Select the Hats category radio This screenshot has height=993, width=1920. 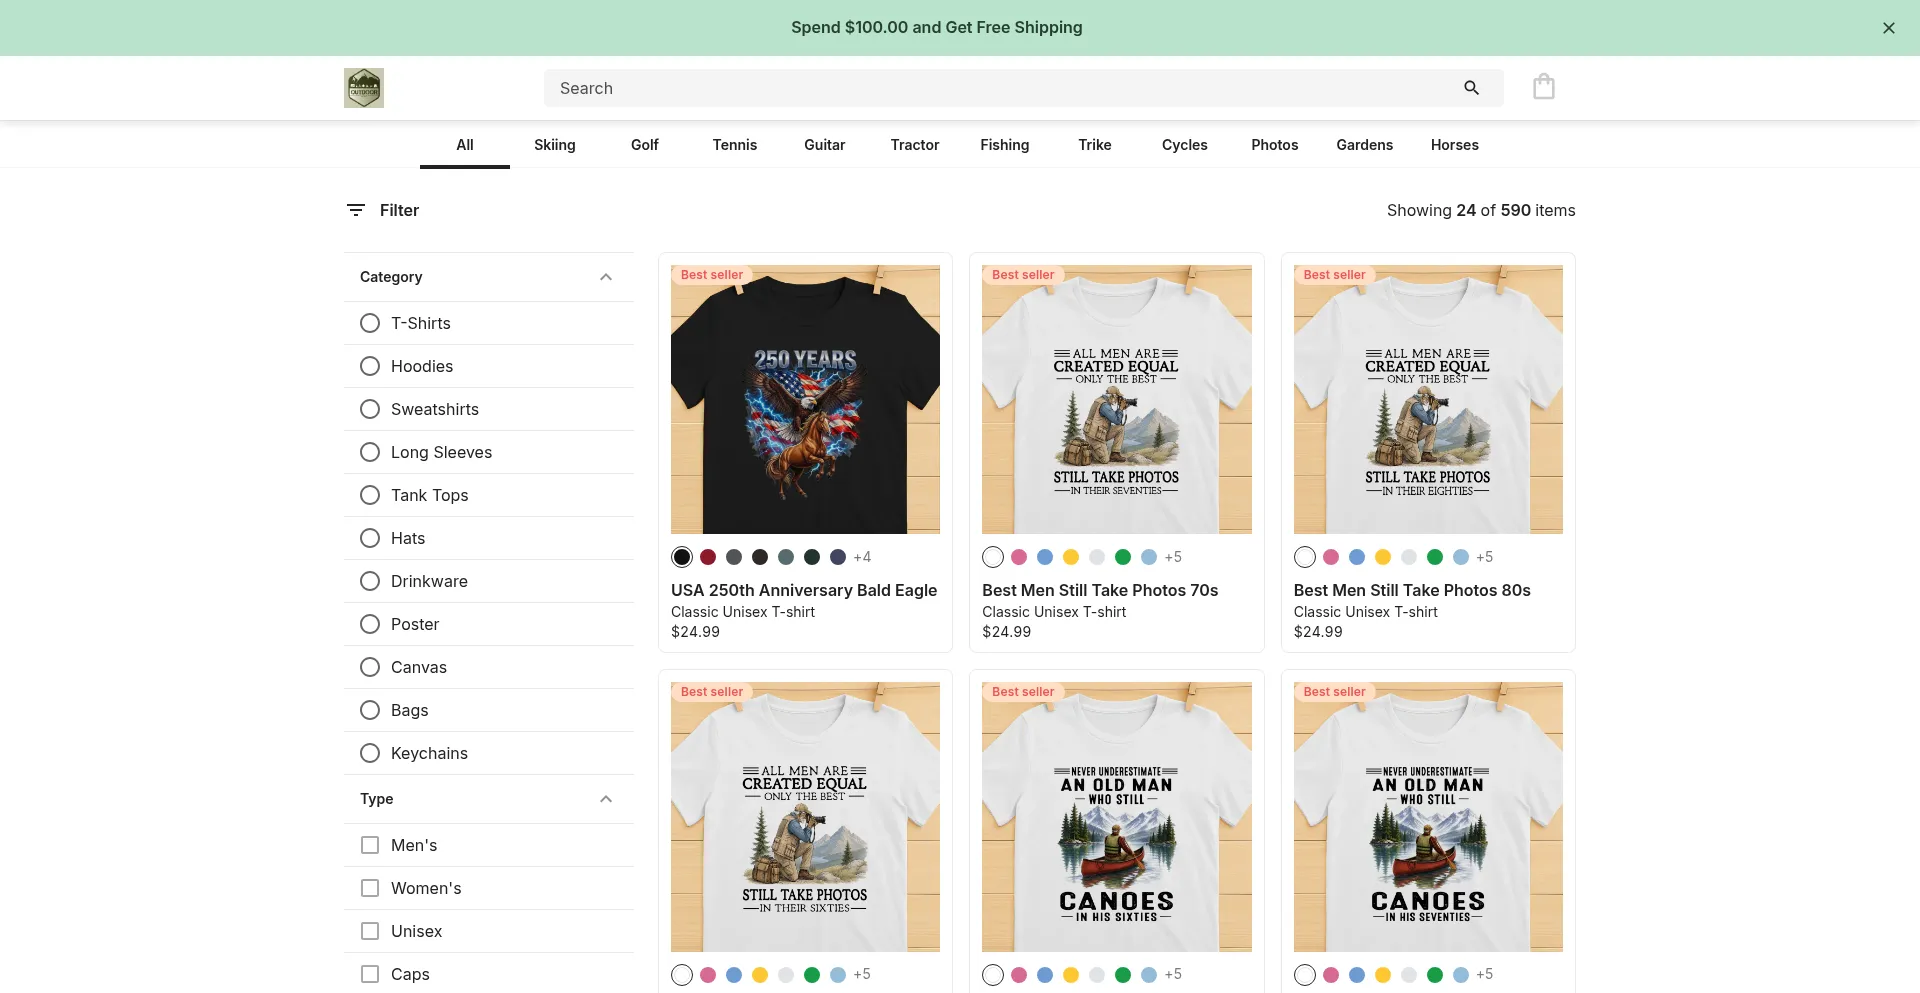coord(370,538)
